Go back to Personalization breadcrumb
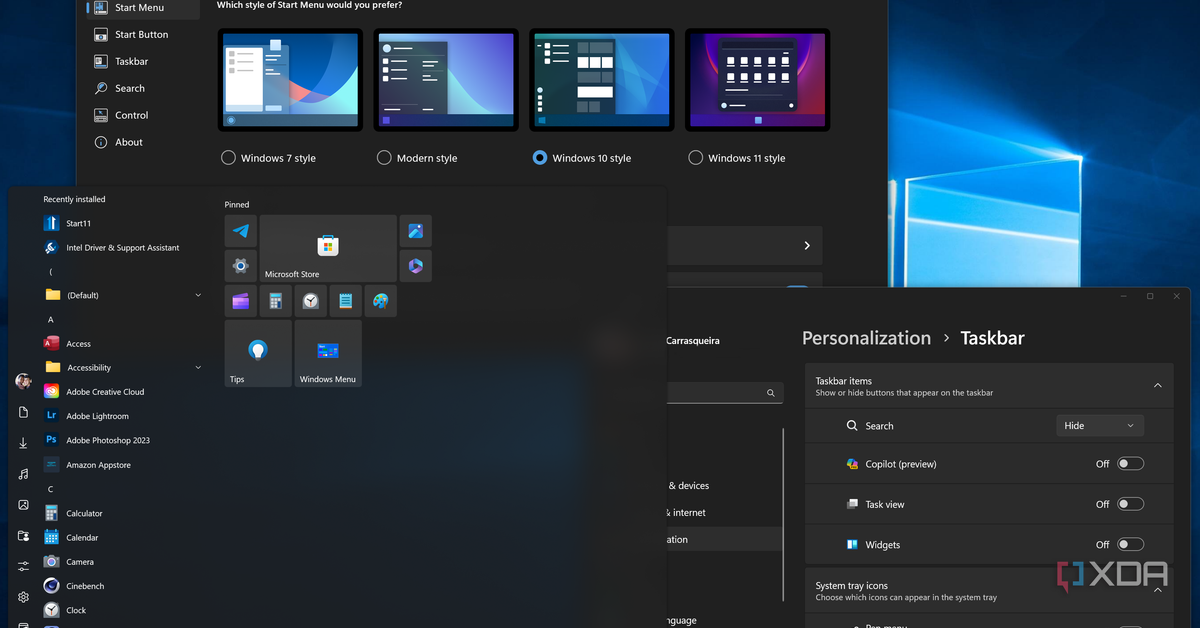Screen dimensions: 1200x628 866,338
